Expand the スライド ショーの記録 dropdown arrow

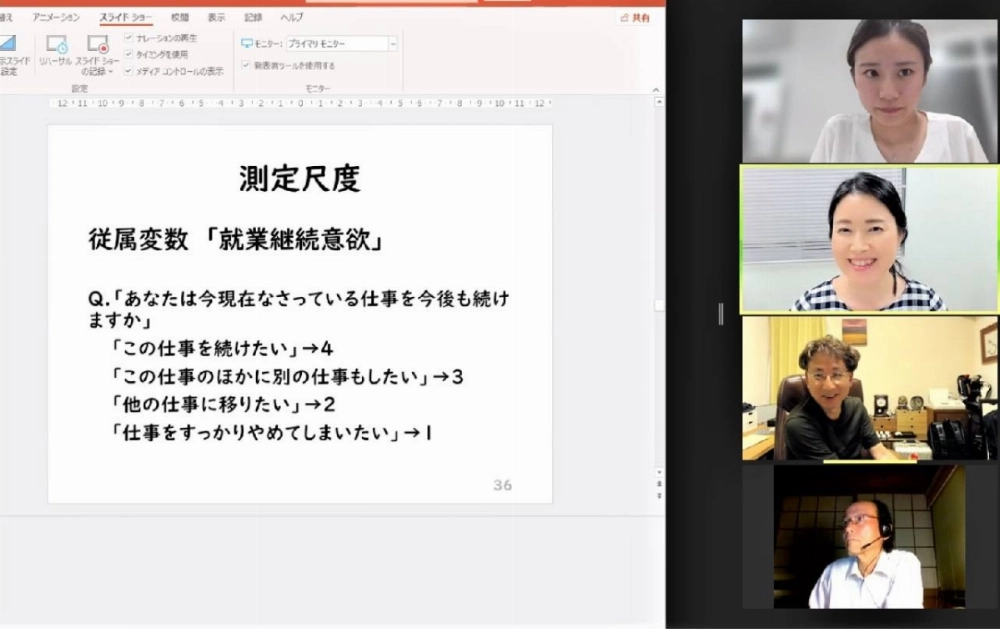110,72
